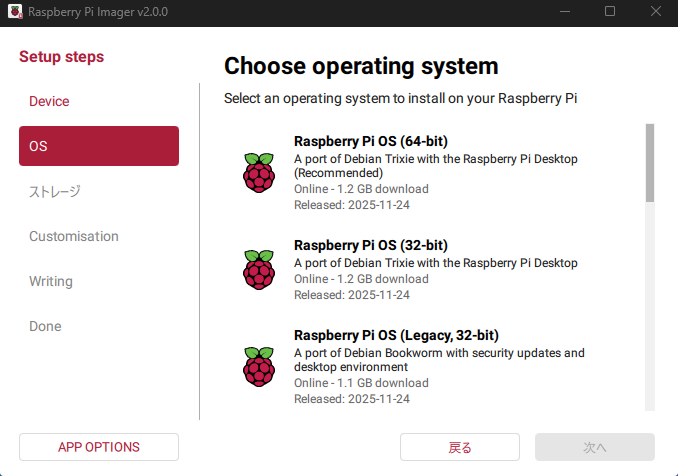Select the OS step in sidebar

pos(99,146)
